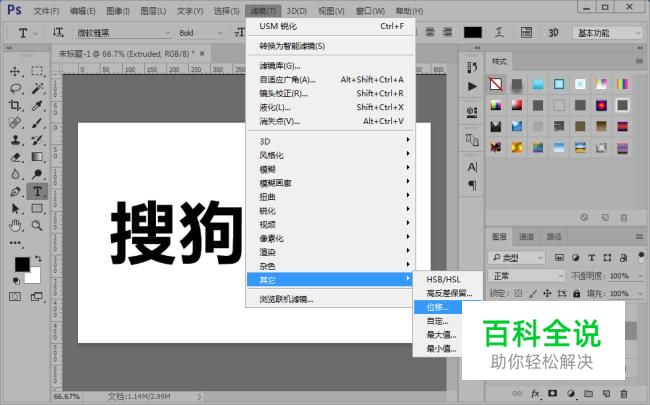This screenshot has height=405, width=650.
Task: Select the Hand tool
Action: pyautogui.click(x=15, y=226)
